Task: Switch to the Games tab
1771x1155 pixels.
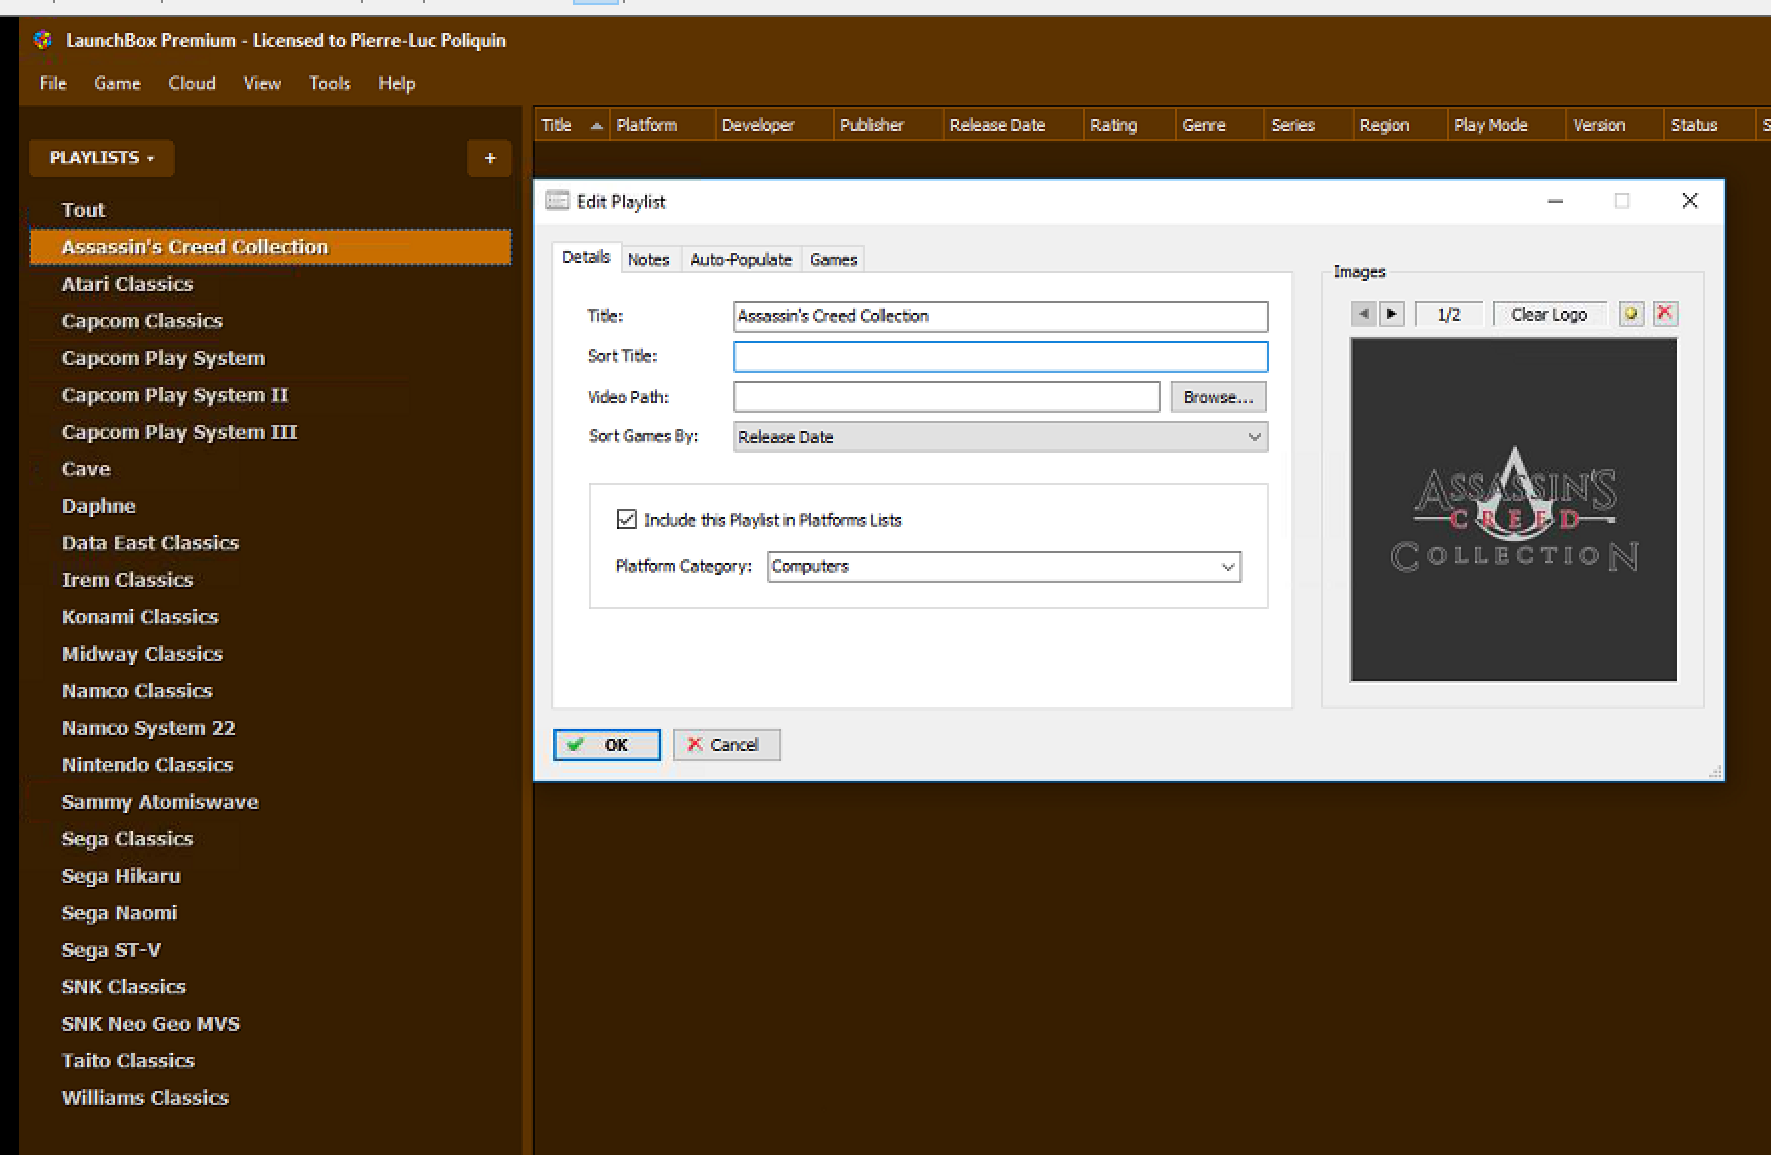Action: pos(833,260)
